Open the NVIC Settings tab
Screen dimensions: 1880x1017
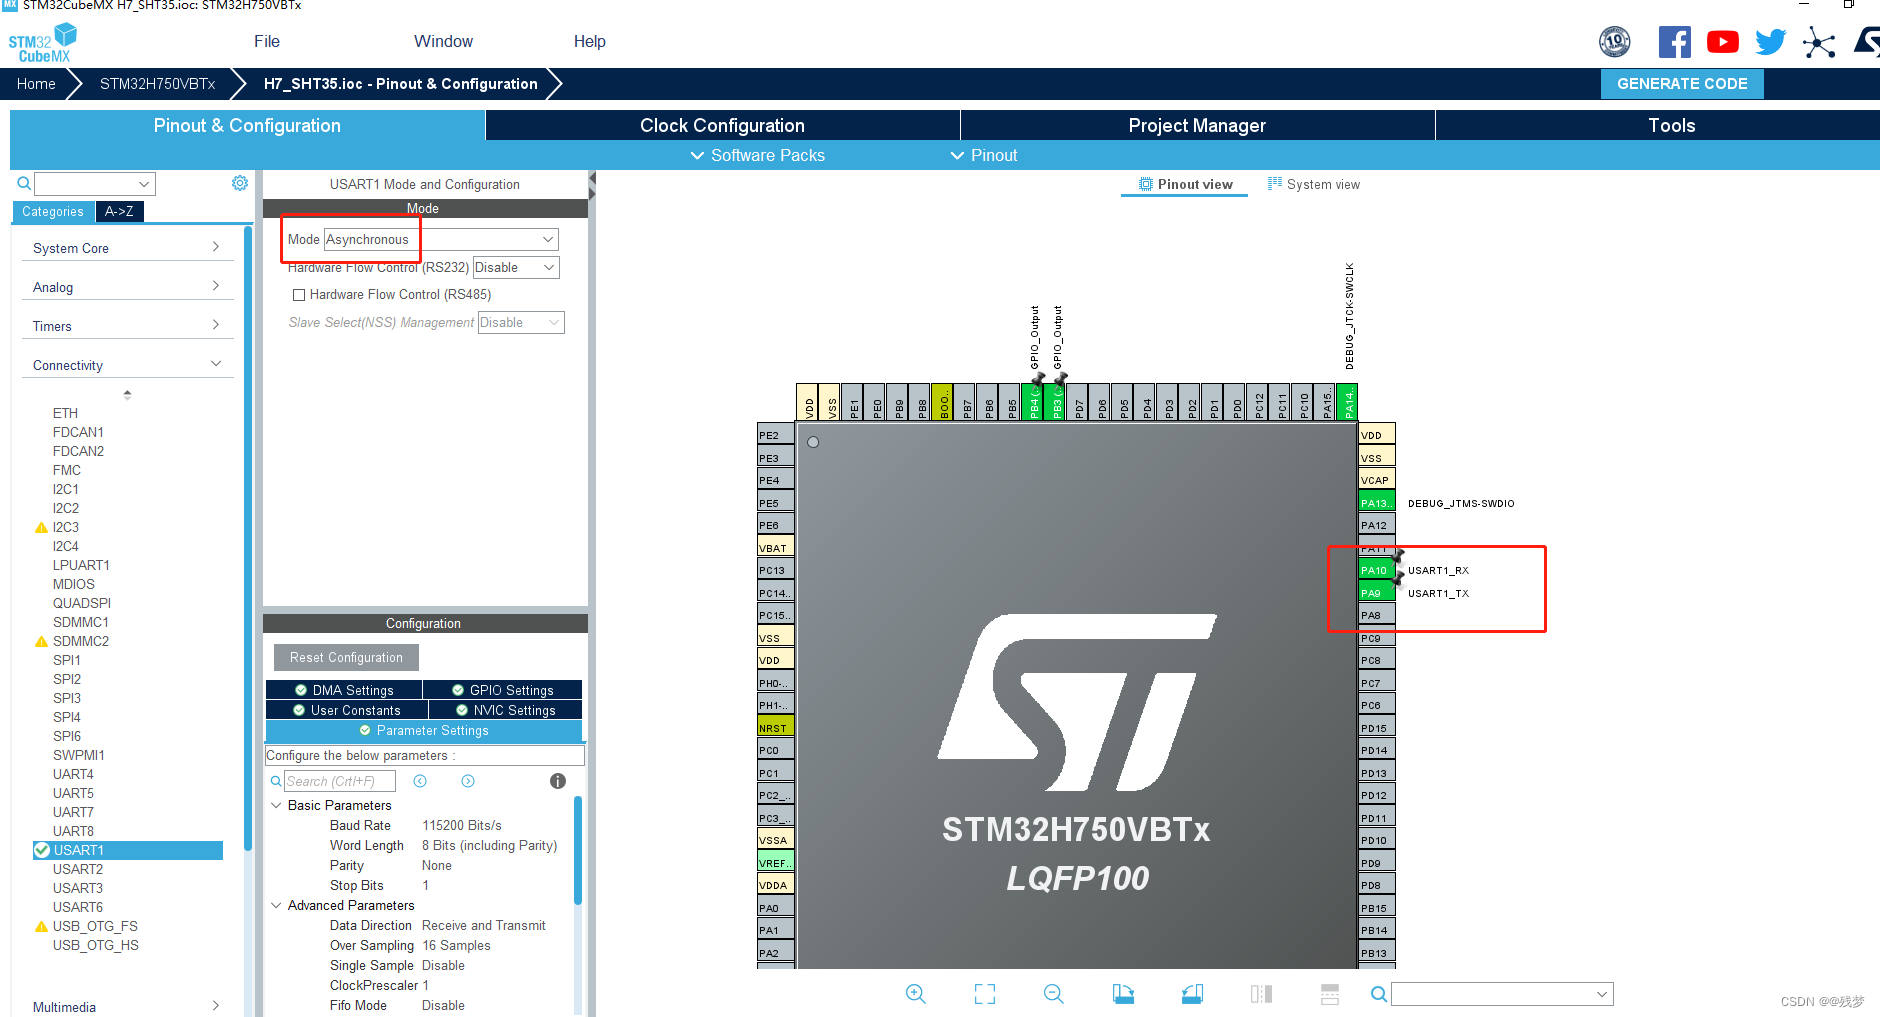coord(506,710)
